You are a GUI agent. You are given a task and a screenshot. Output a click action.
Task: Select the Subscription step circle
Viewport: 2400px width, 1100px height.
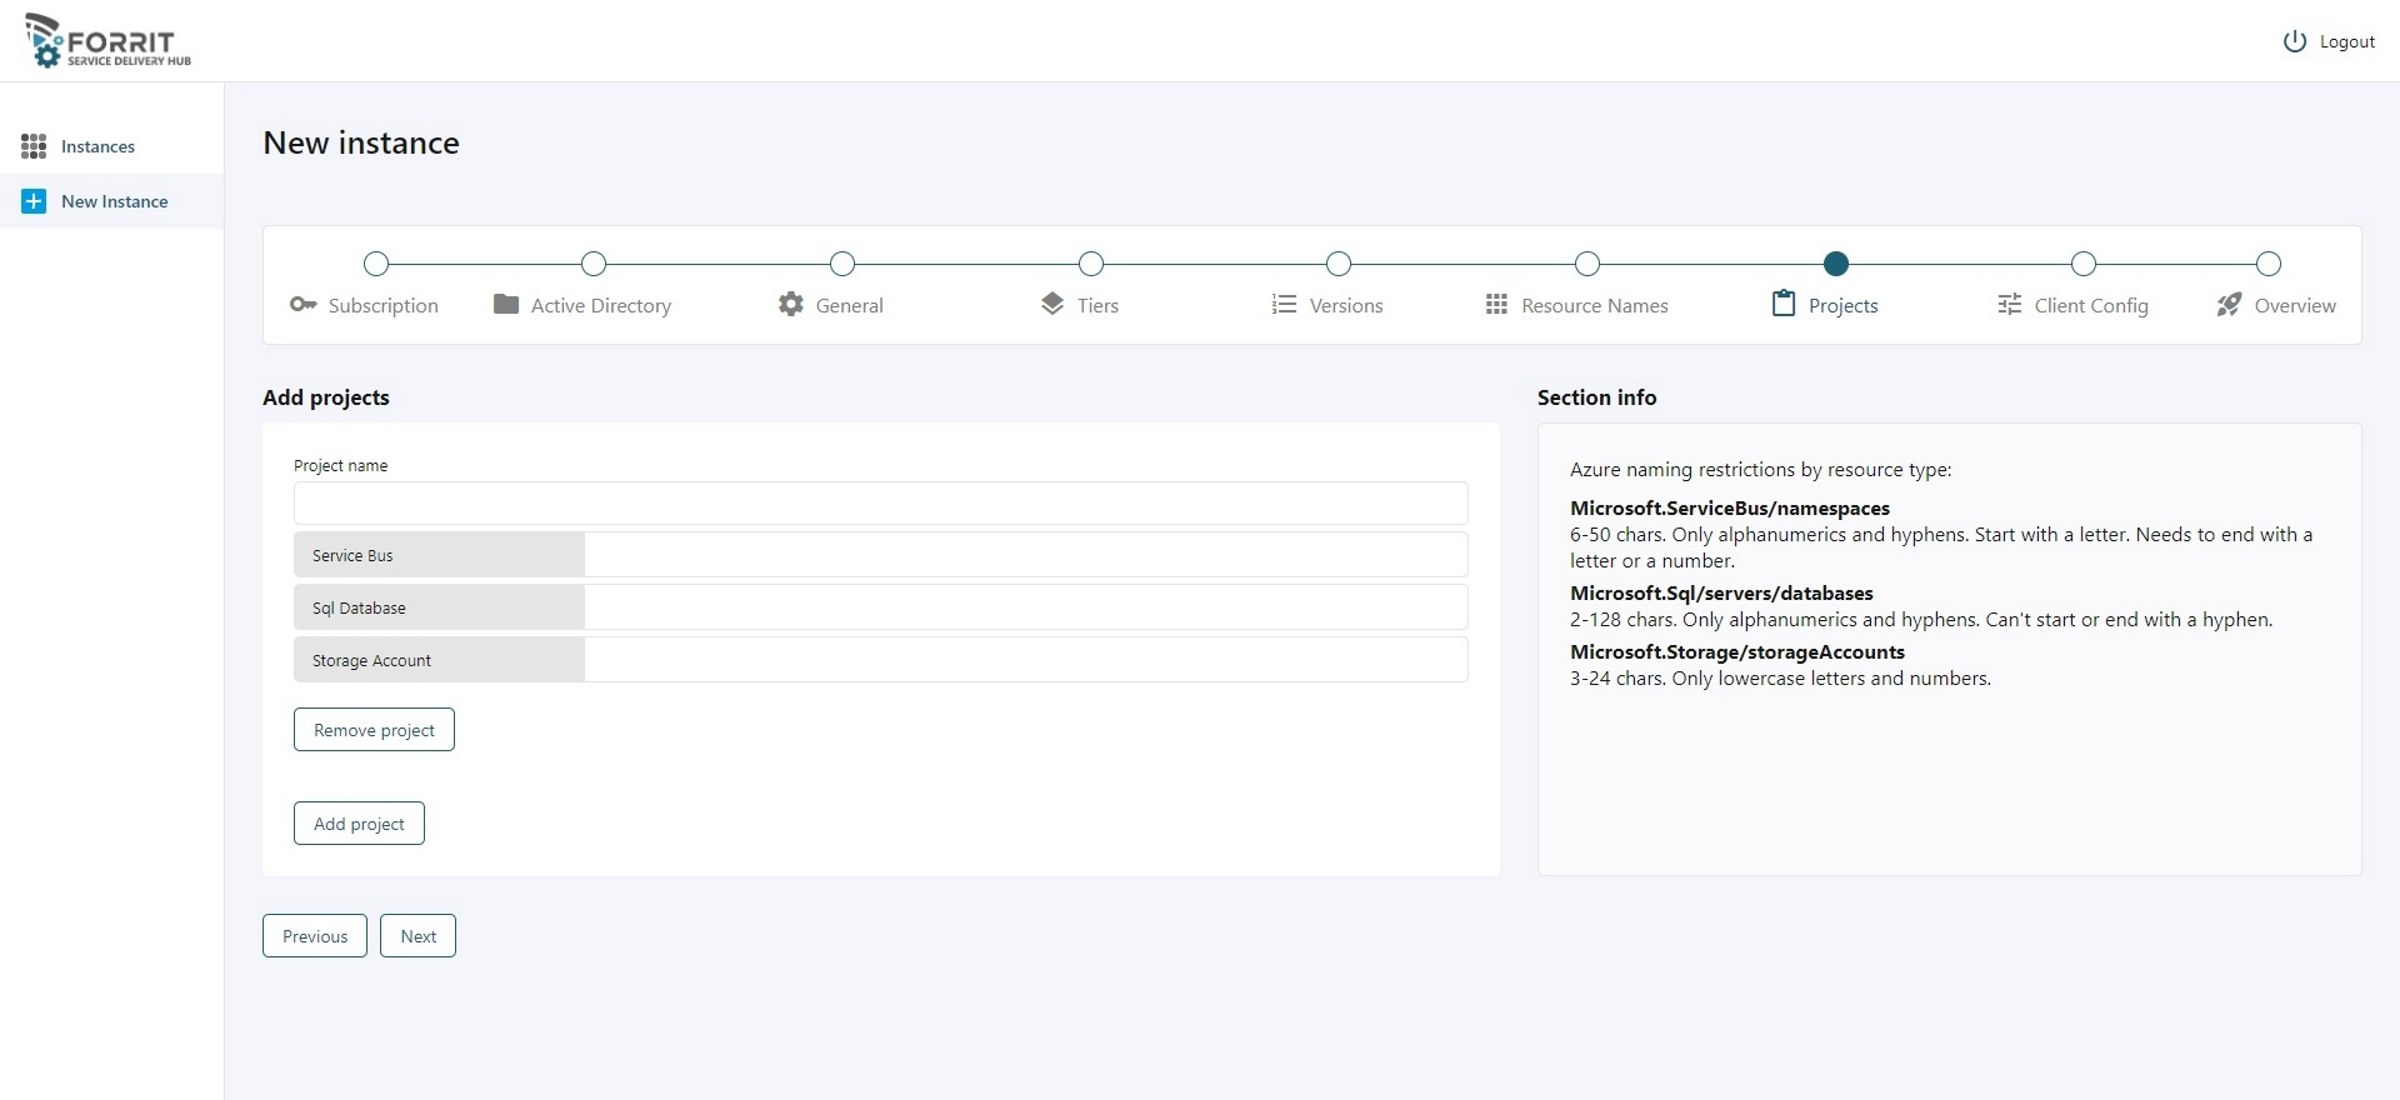pyautogui.click(x=376, y=264)
